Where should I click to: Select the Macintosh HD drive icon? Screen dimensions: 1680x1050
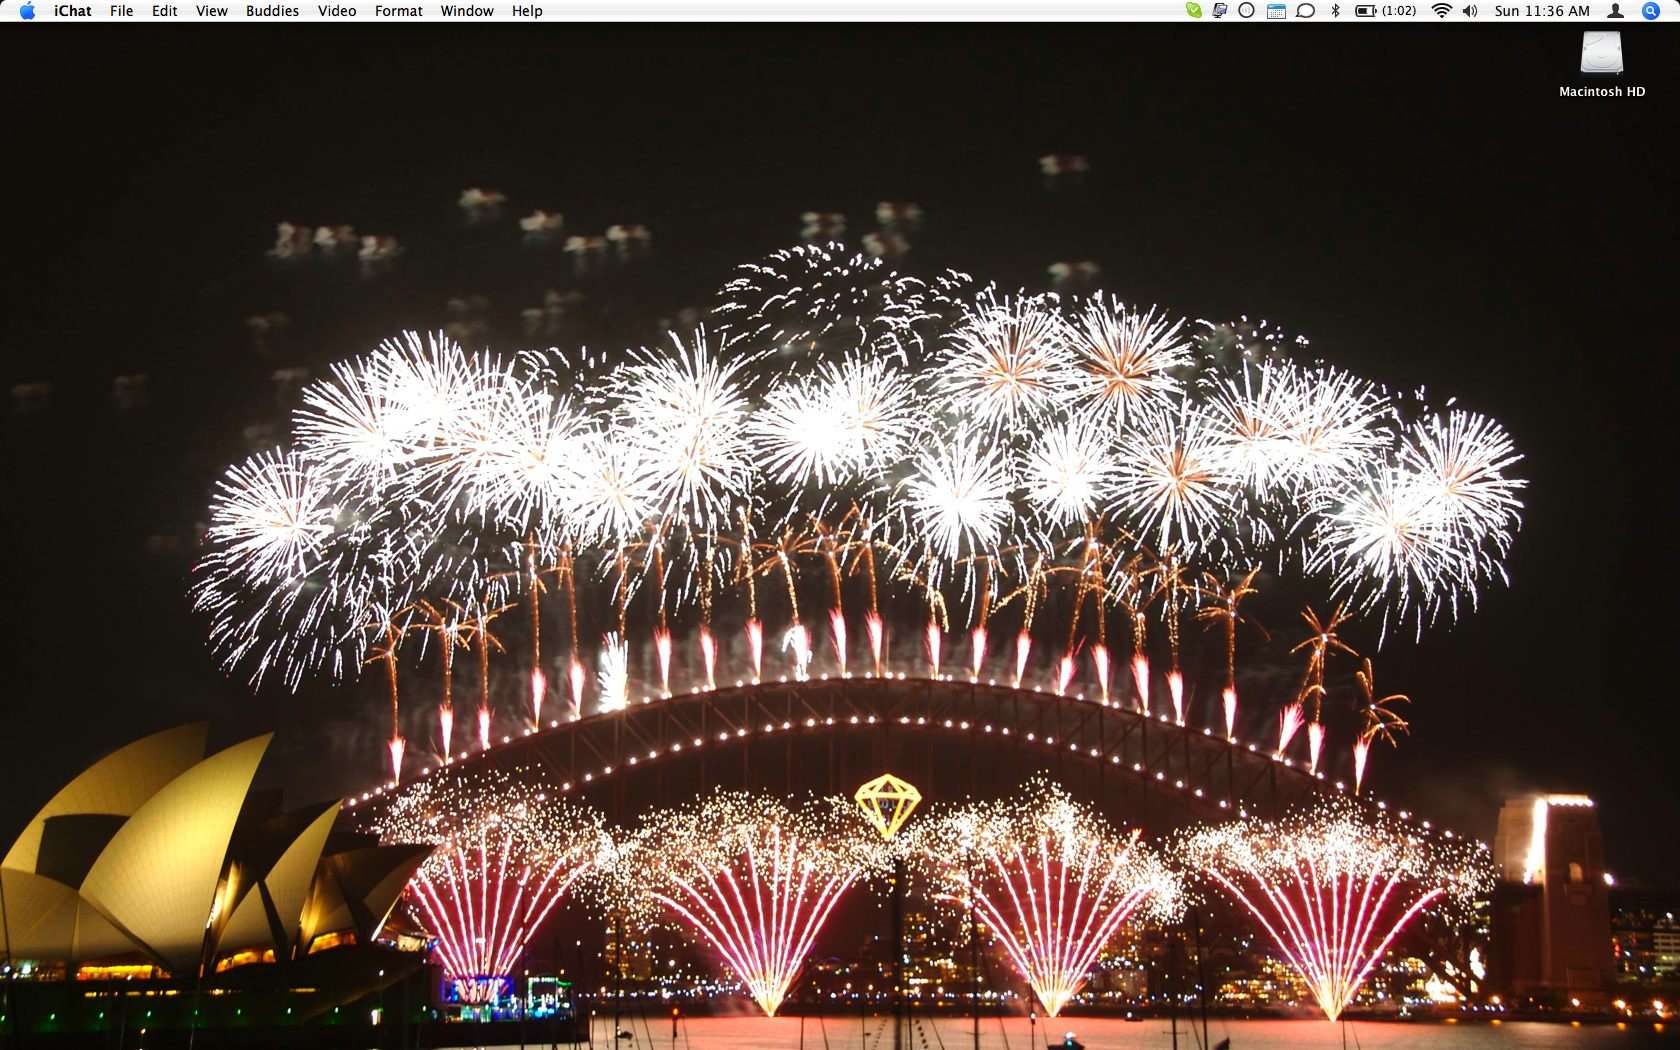(1601, 54)
